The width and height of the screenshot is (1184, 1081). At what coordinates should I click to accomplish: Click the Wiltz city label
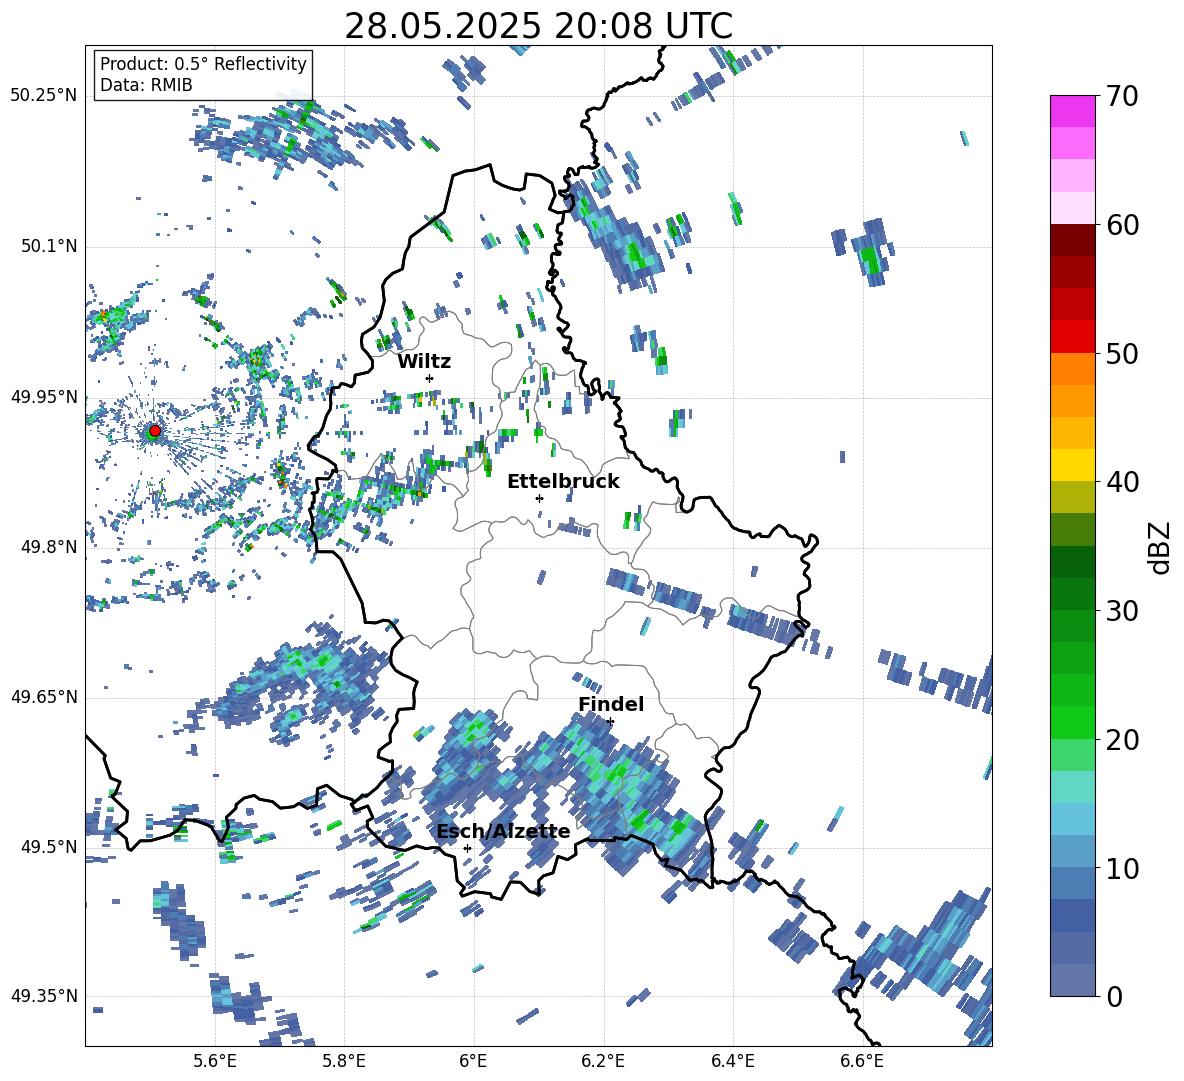click(424, 362)
